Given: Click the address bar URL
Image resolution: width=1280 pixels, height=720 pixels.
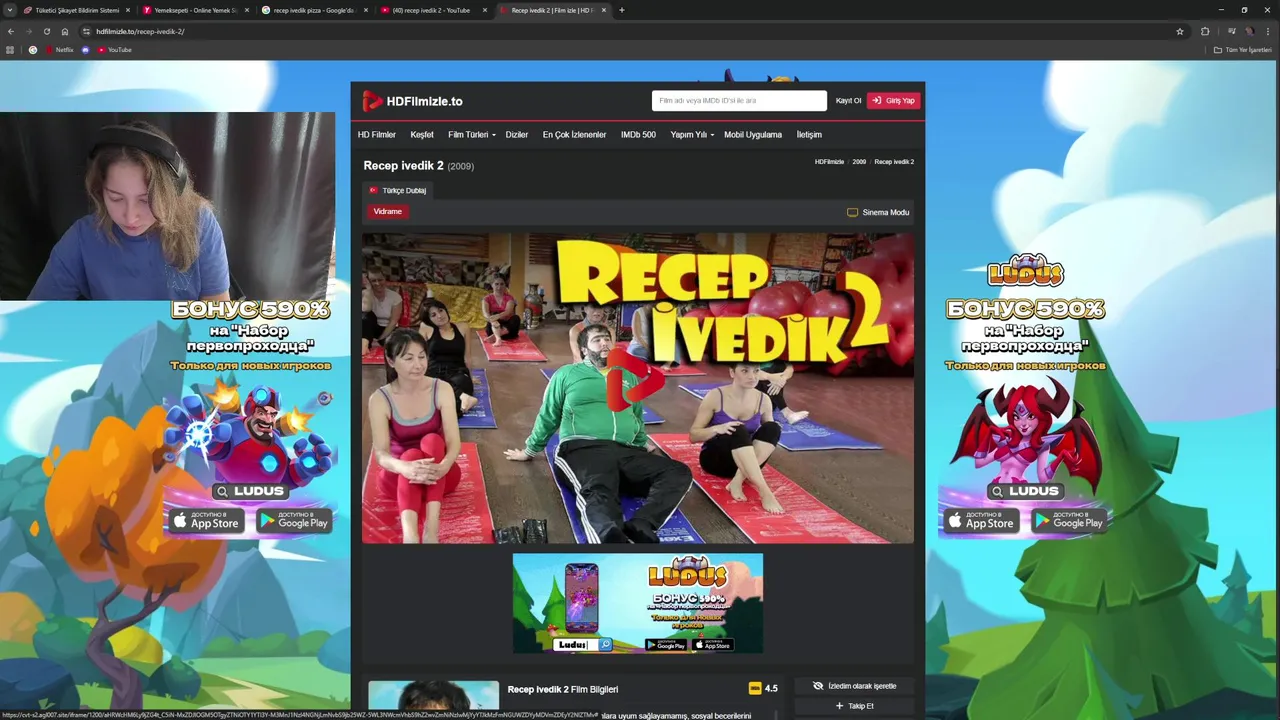Looking at the screenshot, I should tap(140, 31).
